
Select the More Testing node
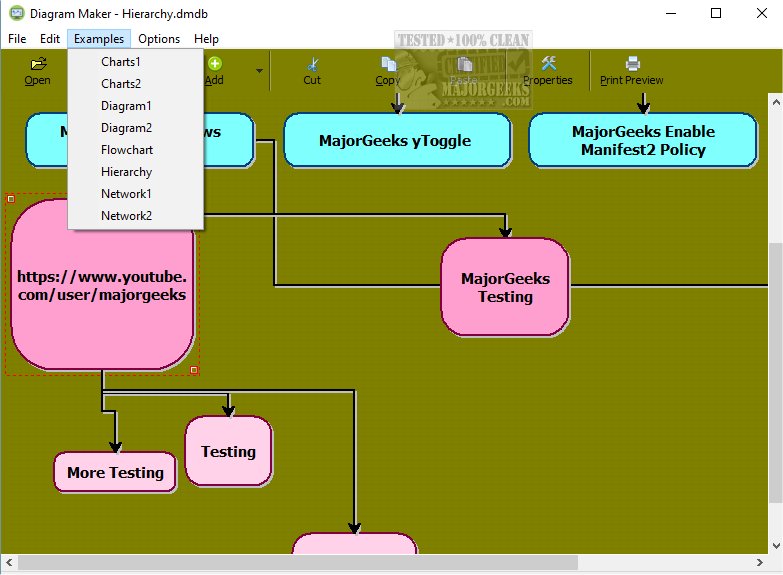click(x=115, y=473)
